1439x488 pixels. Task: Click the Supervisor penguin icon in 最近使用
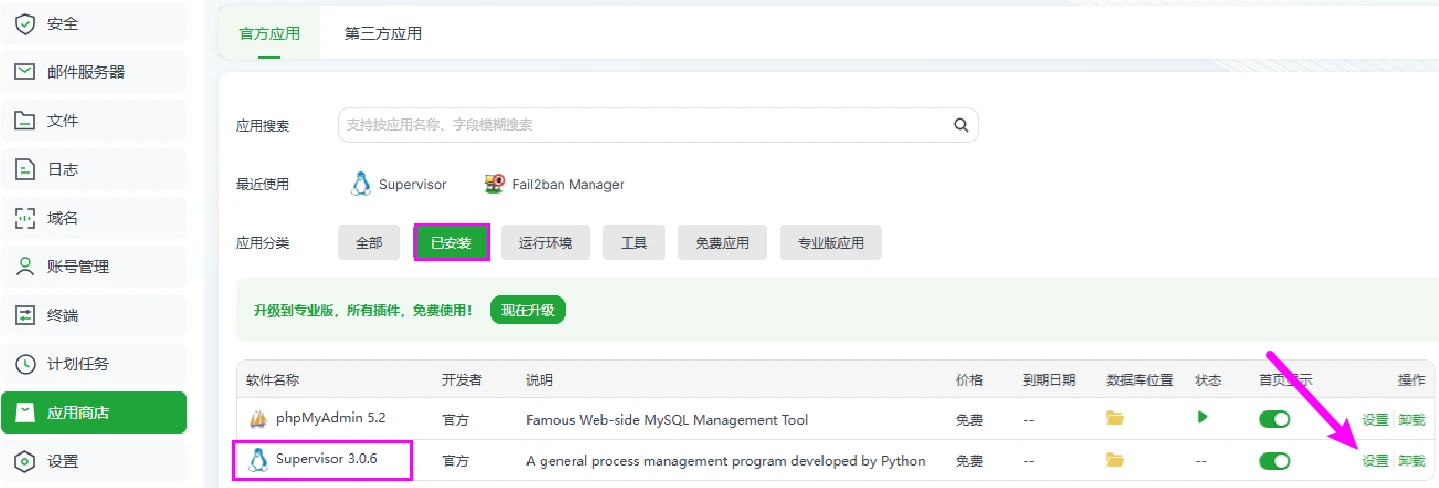click(x=361, y=184)
